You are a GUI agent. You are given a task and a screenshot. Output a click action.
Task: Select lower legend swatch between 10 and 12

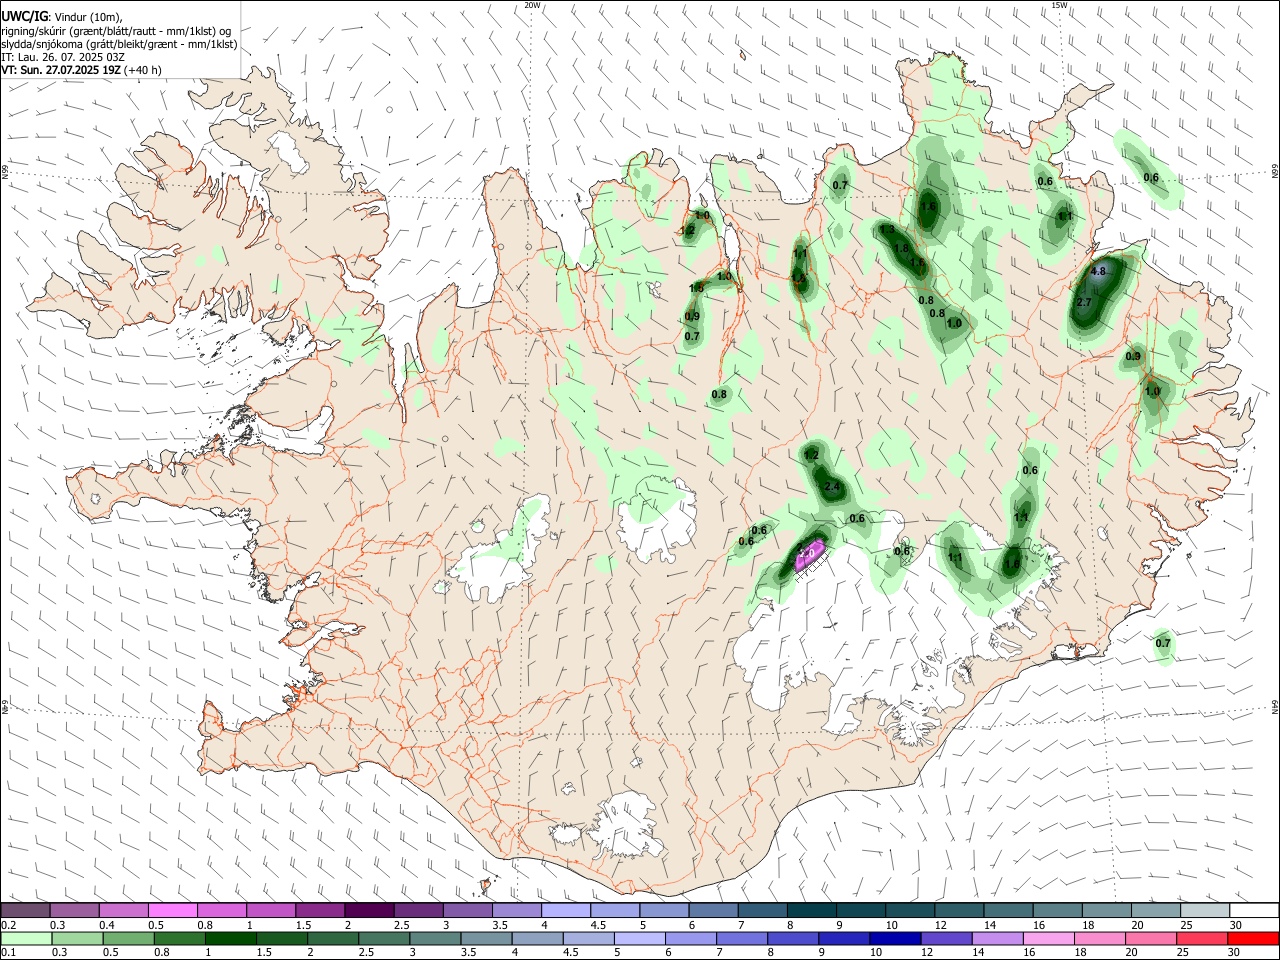(894, 938)
